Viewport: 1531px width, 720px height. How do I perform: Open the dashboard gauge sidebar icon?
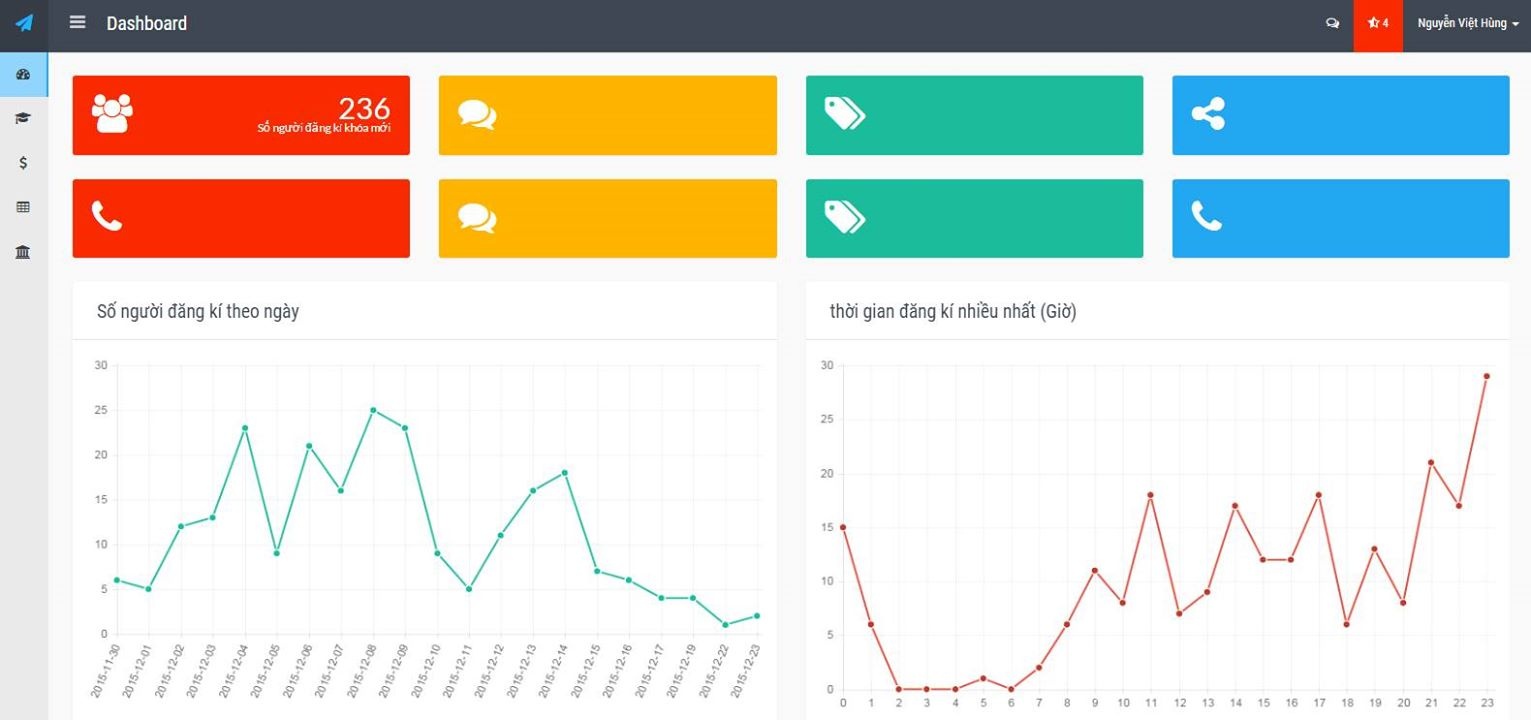23,74
